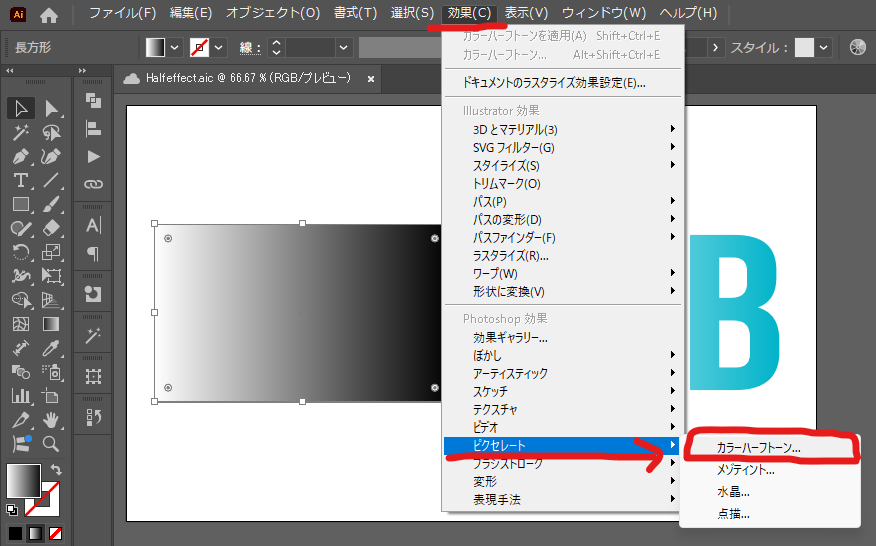Open the Links panel icon
Screen dimensions: 876x546
[x=93, y=184]
